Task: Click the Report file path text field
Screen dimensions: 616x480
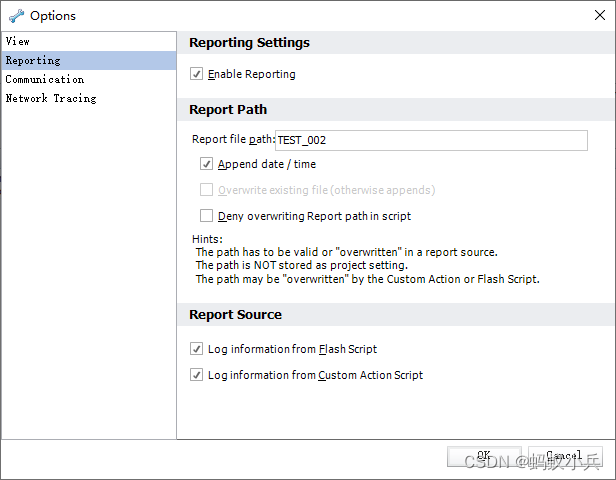Action: (430, 141)
